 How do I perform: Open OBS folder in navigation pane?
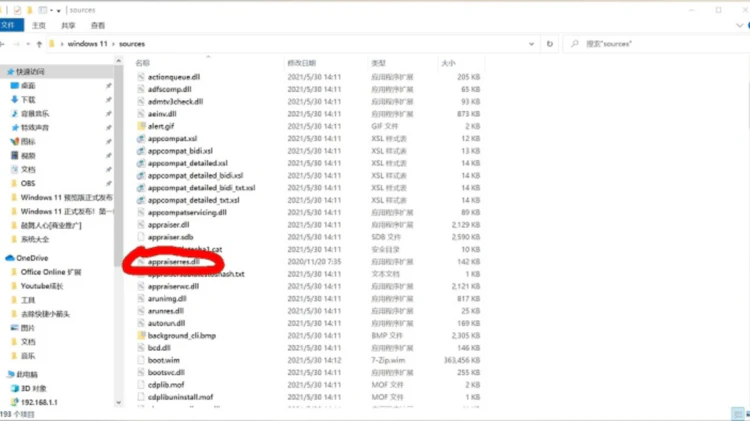click(28, 183)
